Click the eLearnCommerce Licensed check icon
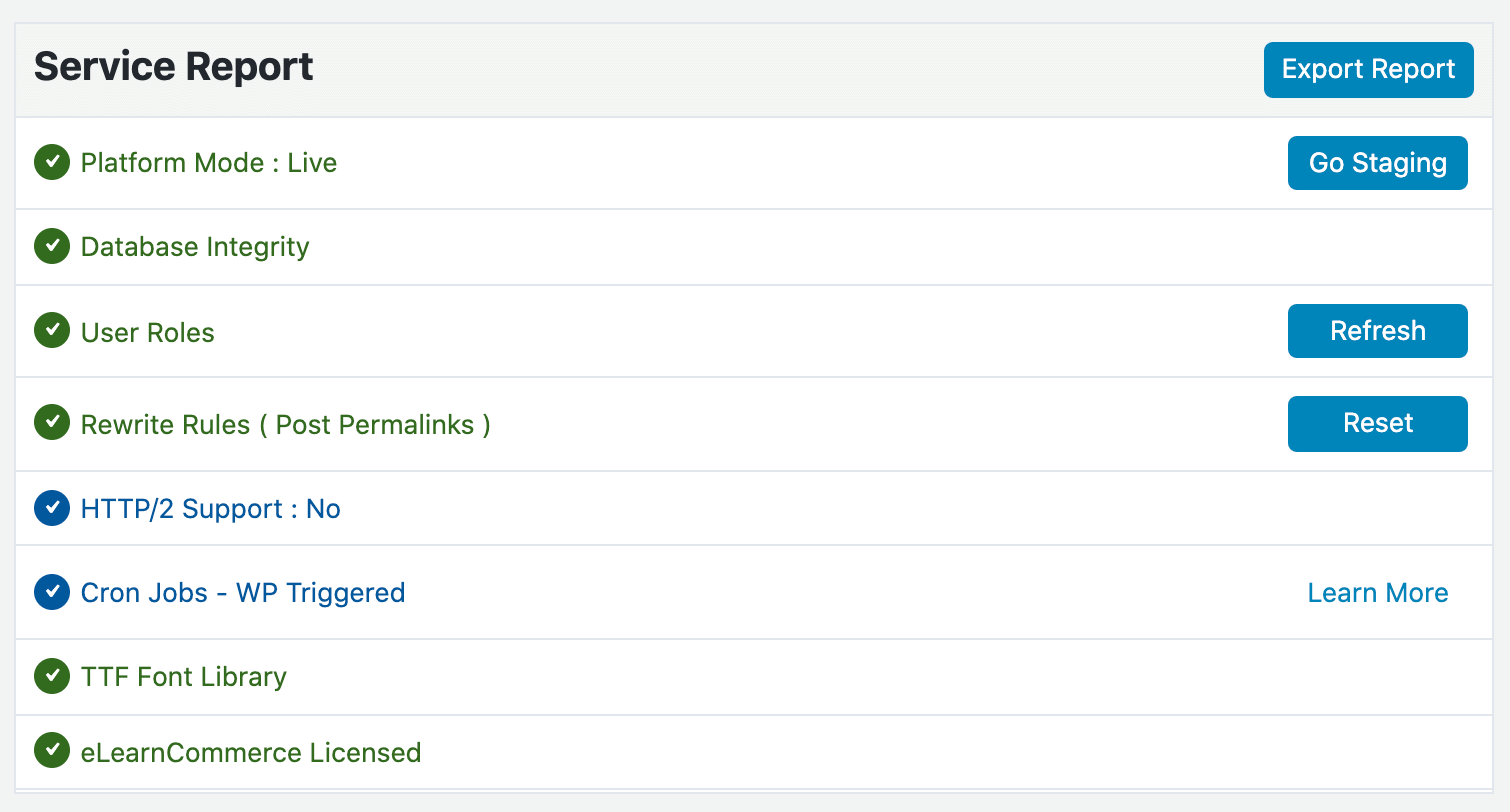This screenshot has width=1510, height=812. (52, 751)
